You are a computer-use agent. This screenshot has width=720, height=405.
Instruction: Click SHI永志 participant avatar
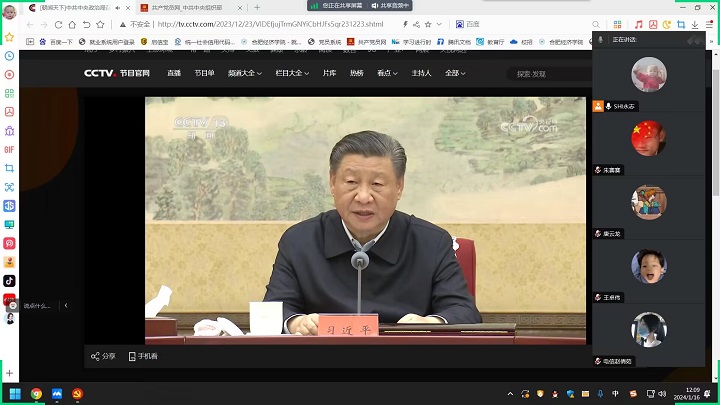[x=648, y=74]
